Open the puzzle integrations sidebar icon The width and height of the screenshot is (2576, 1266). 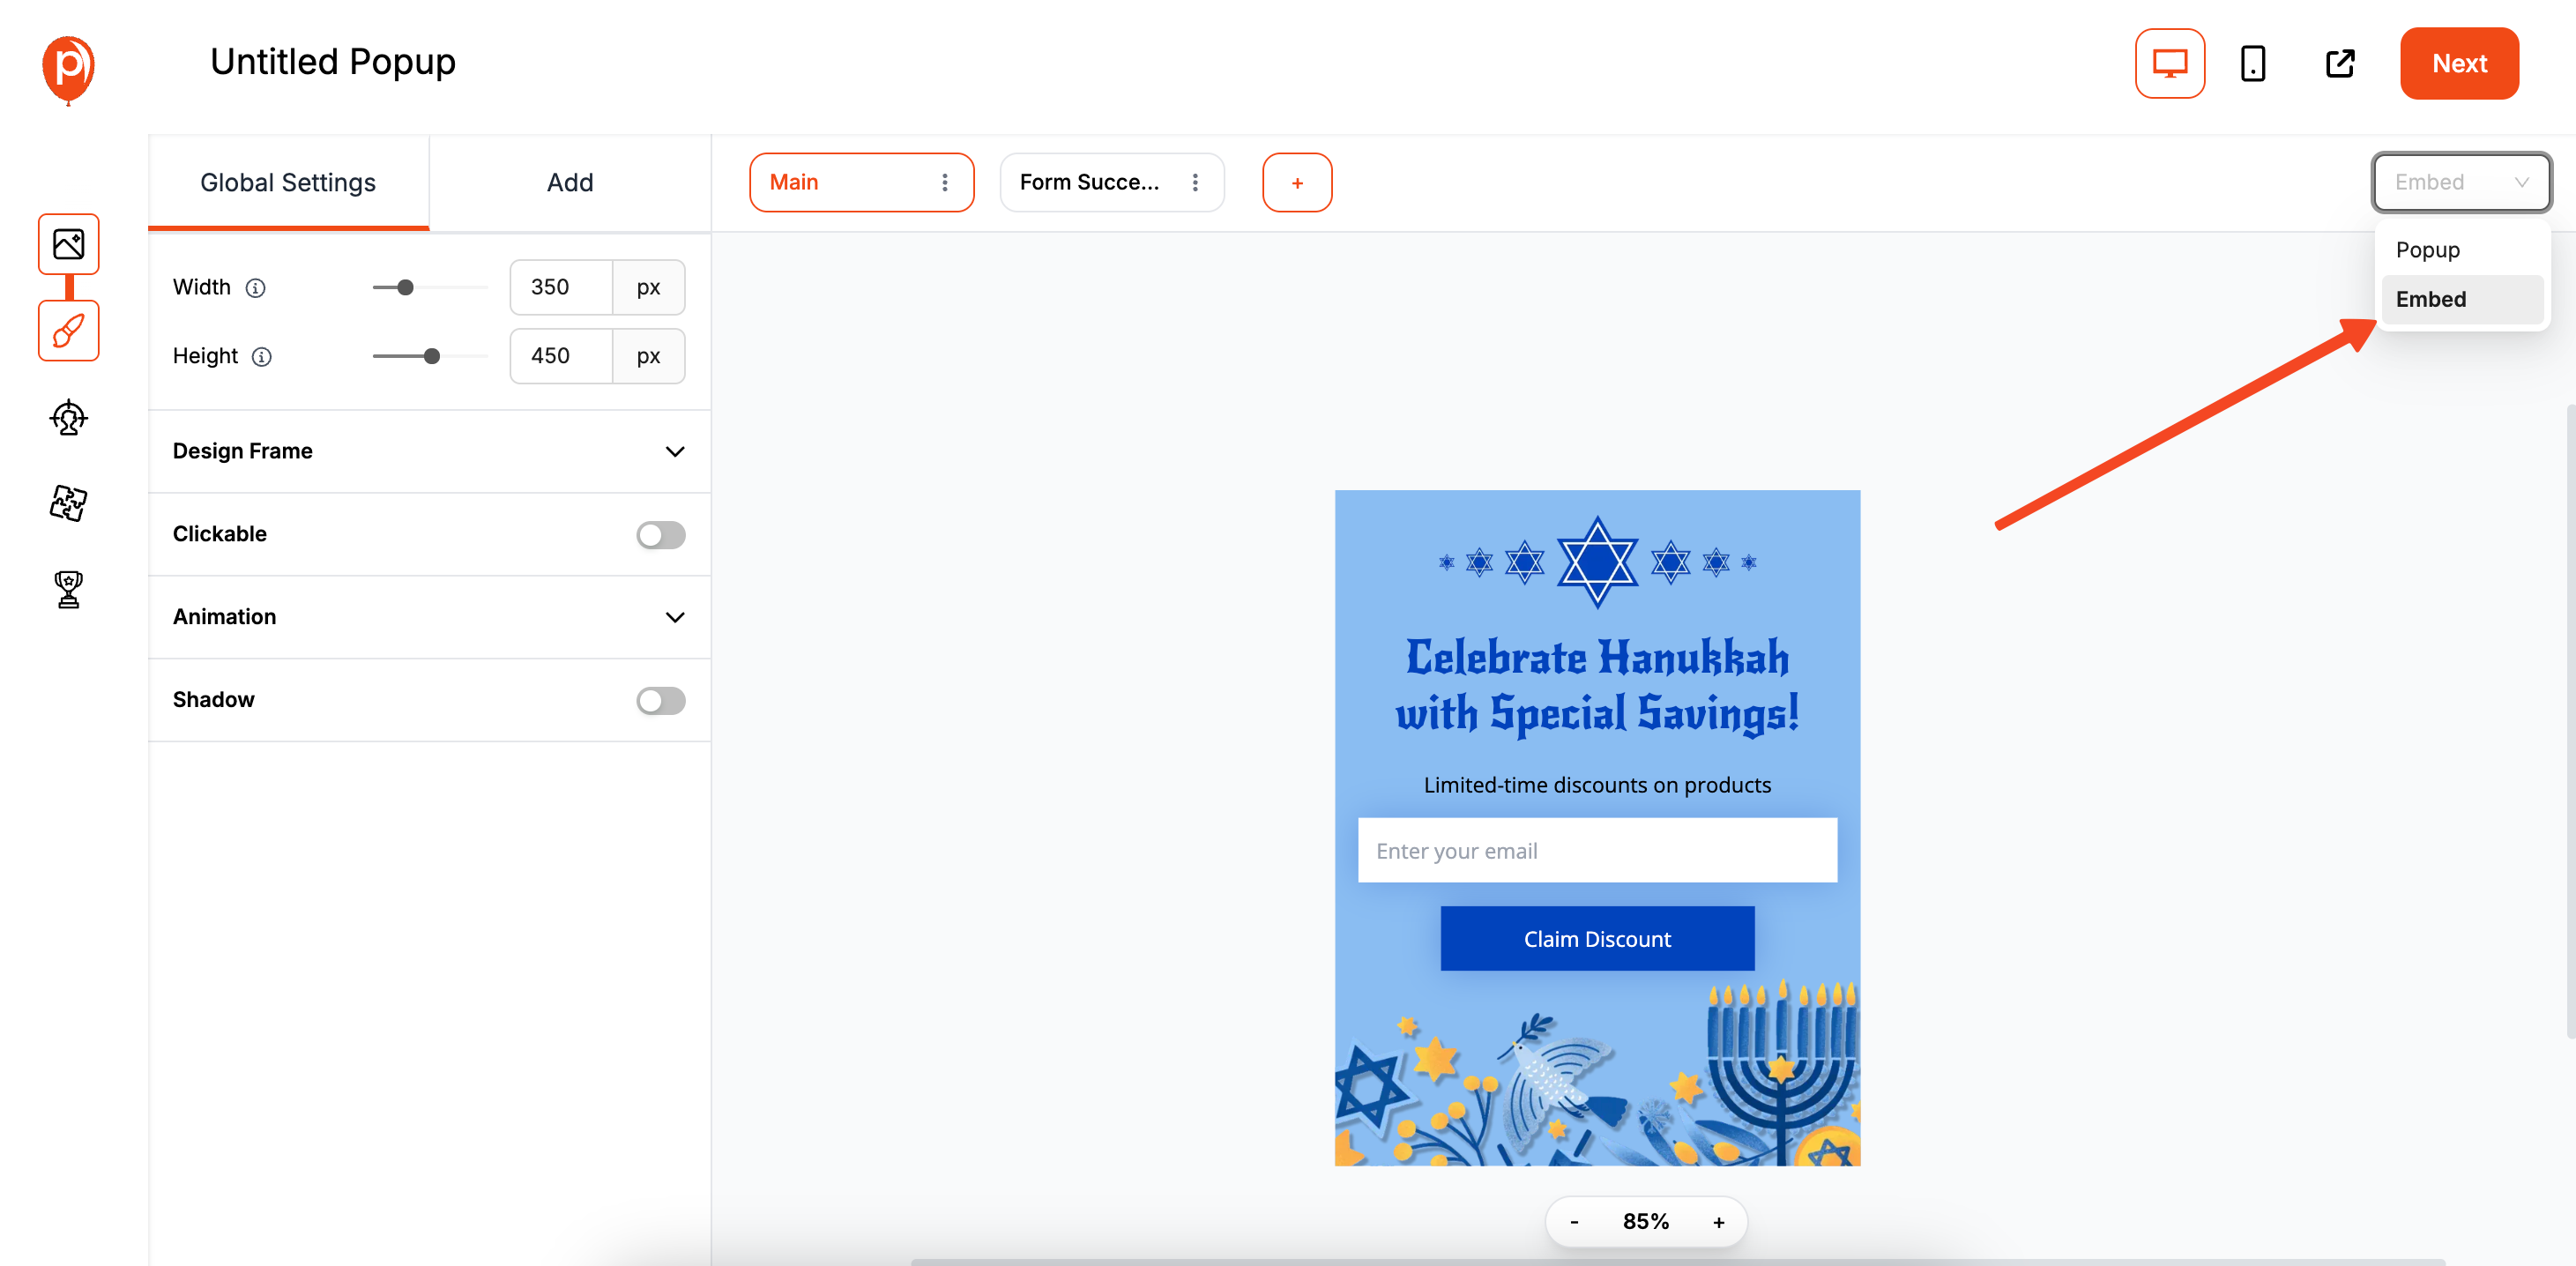coord(68,503)
